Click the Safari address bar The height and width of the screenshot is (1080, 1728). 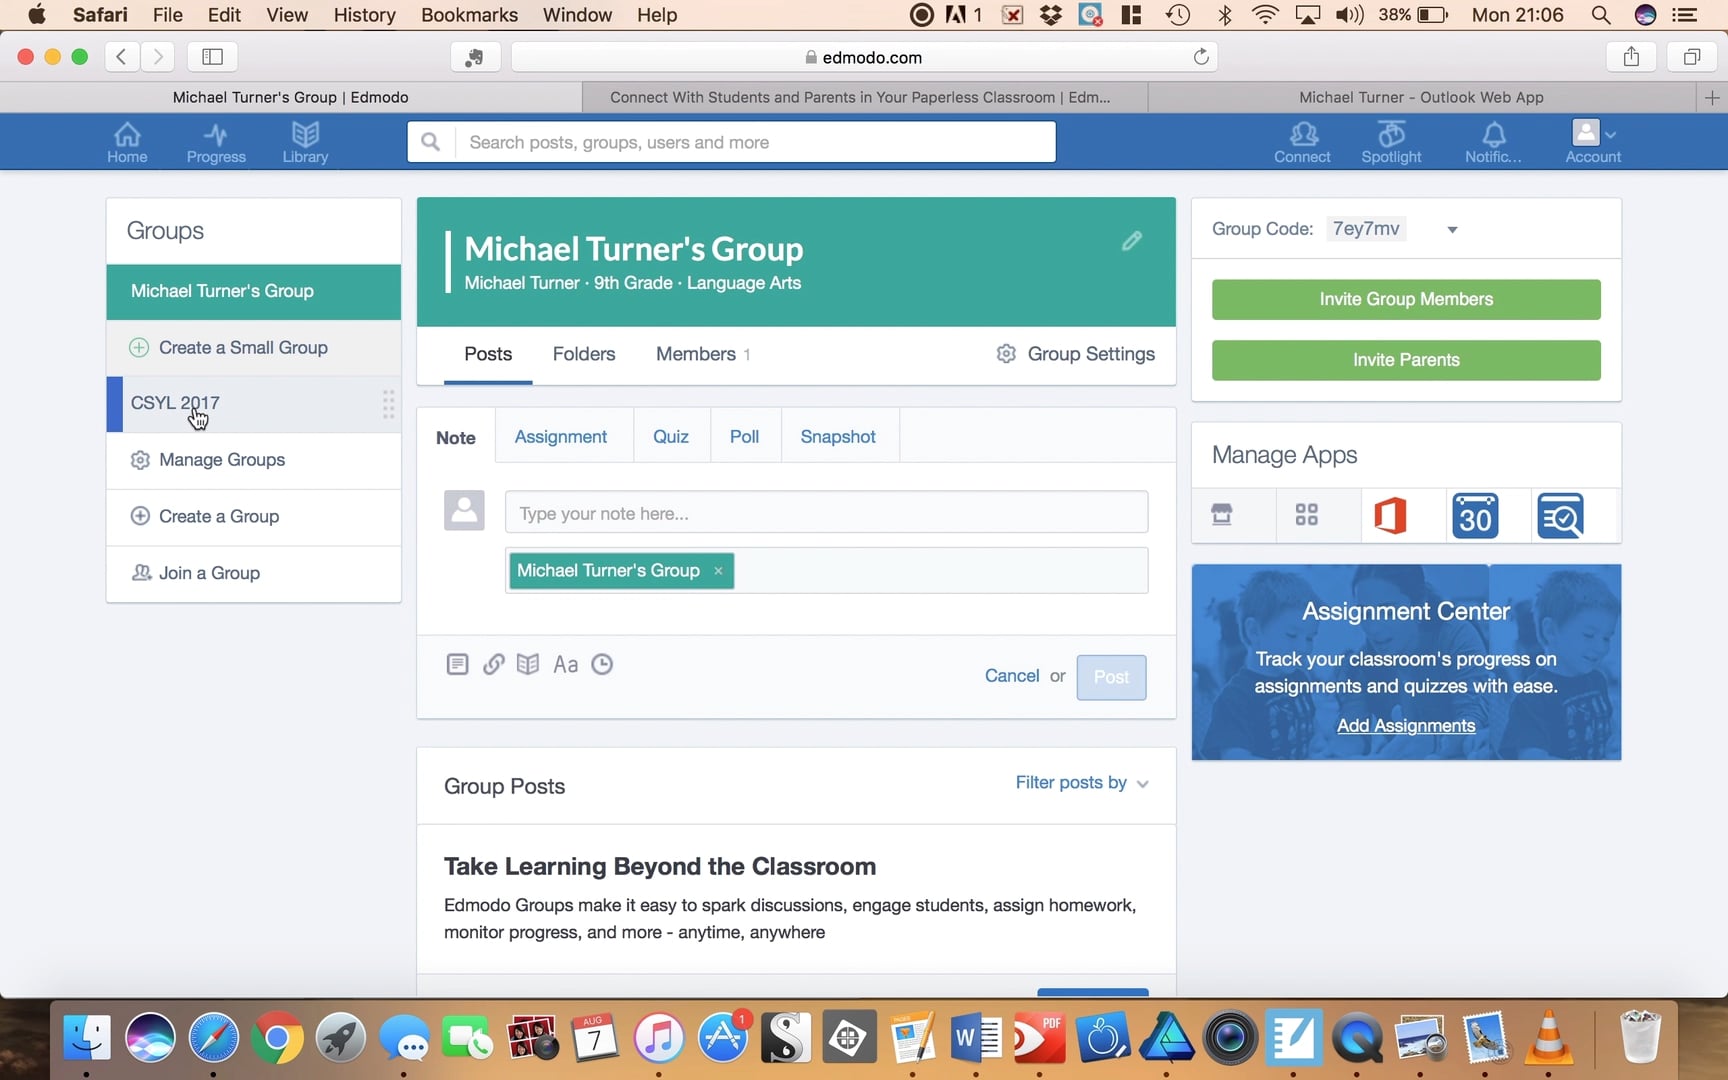click(x=864, y=57)
